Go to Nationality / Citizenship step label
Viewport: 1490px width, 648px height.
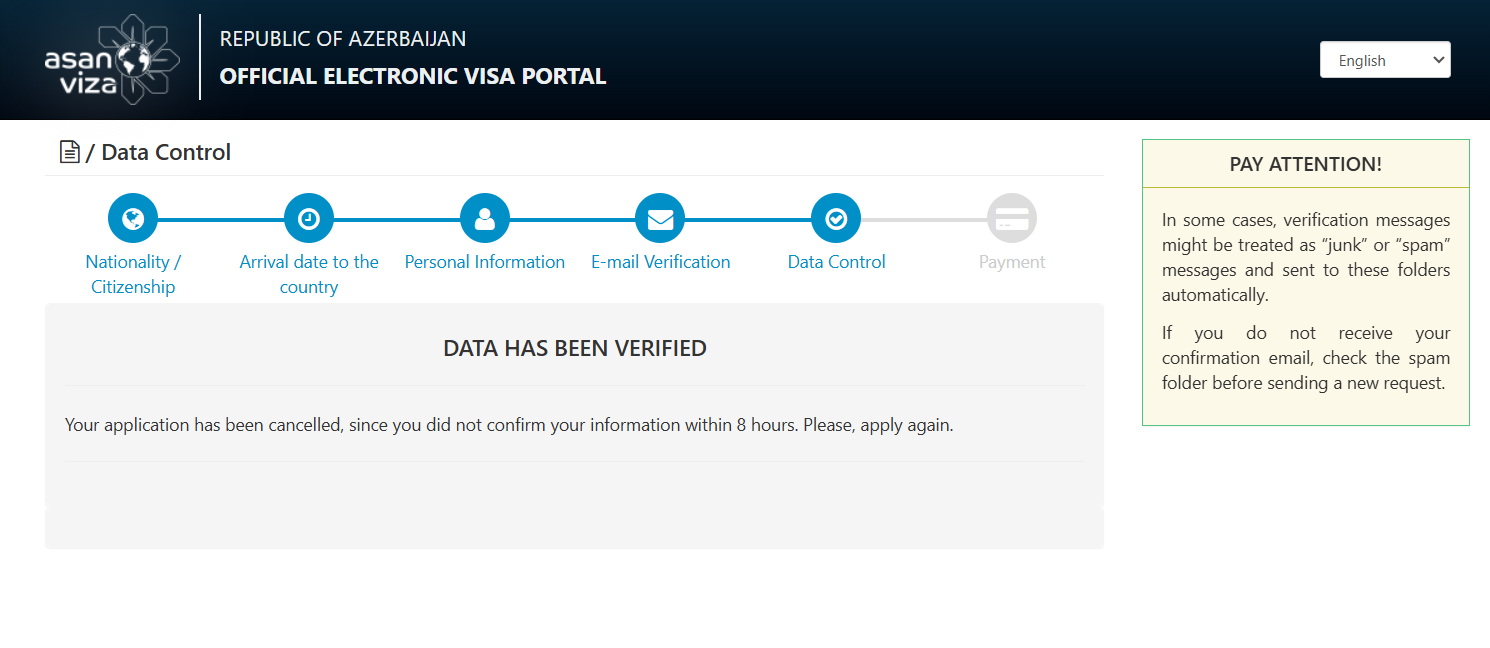click(x=133, y=274)
